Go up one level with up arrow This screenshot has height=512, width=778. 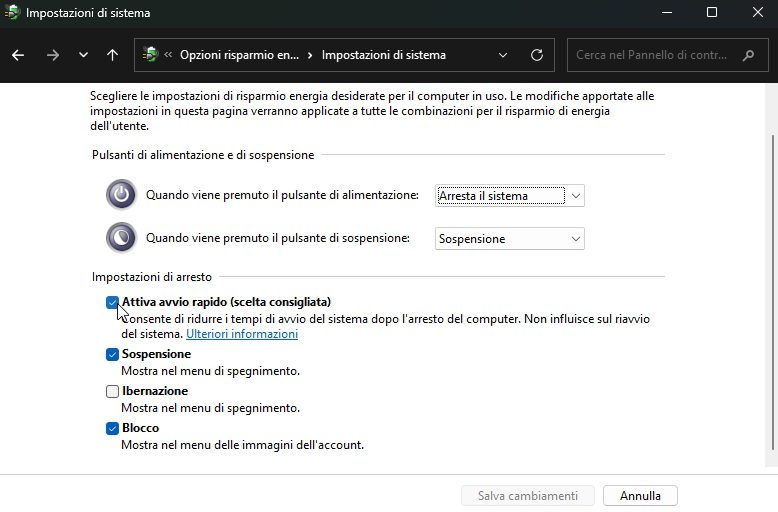113,55
